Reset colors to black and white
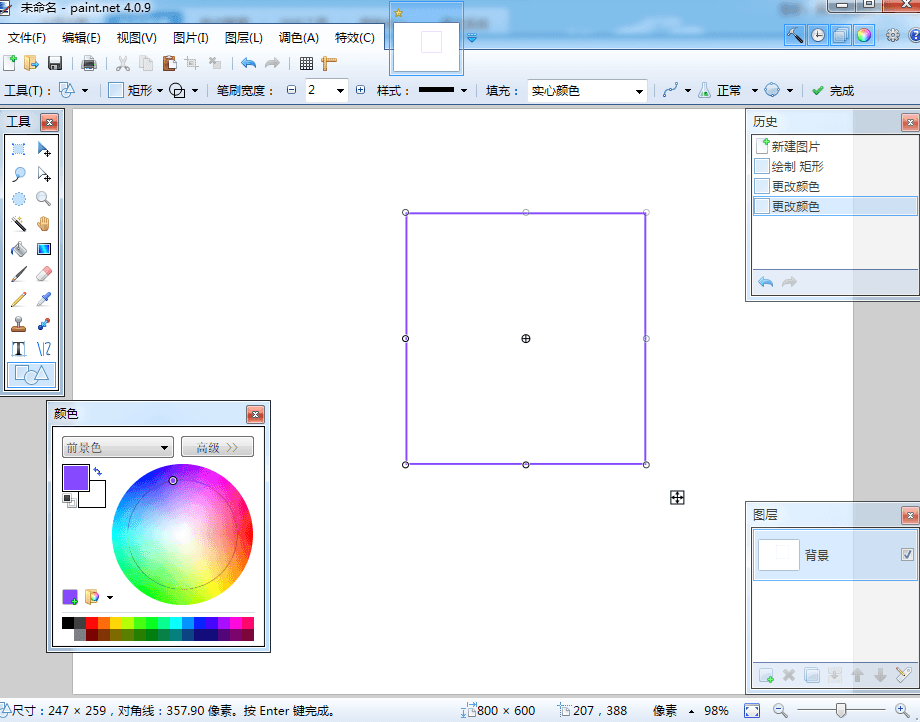920x722 pixels. 69,500
